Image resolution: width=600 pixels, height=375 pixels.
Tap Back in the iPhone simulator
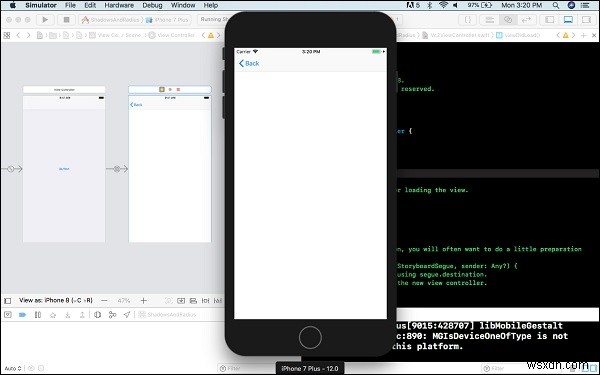249,64
